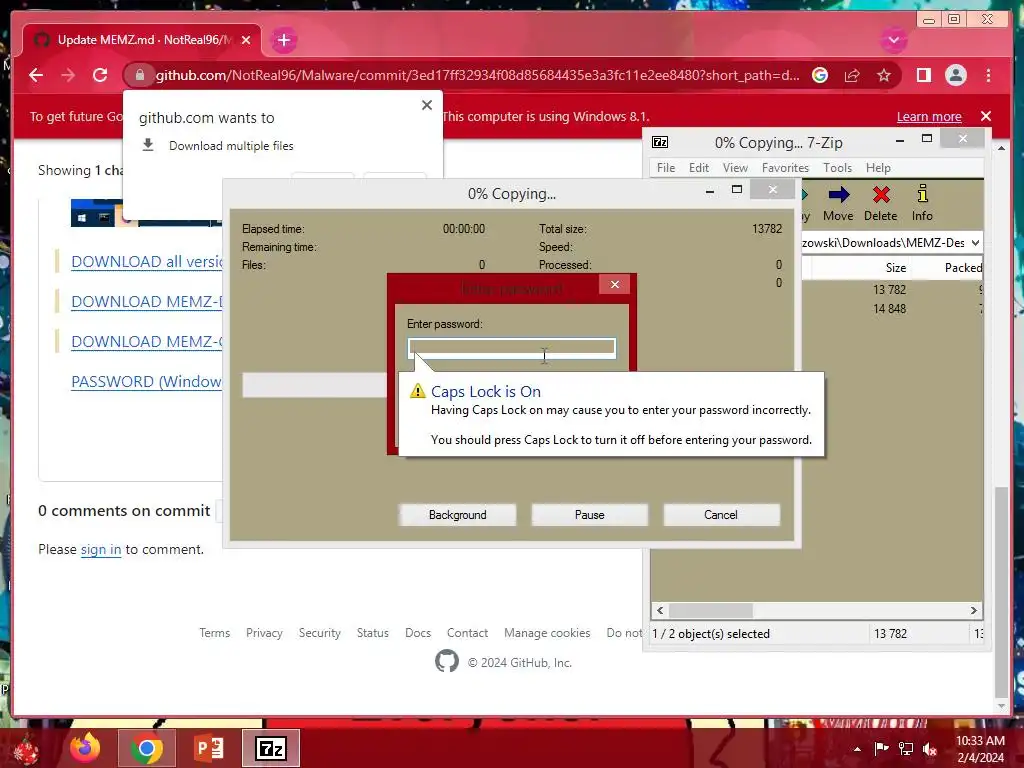Cancel the copying operation
Screen dimensions: 1024x768
click(721, 515)
